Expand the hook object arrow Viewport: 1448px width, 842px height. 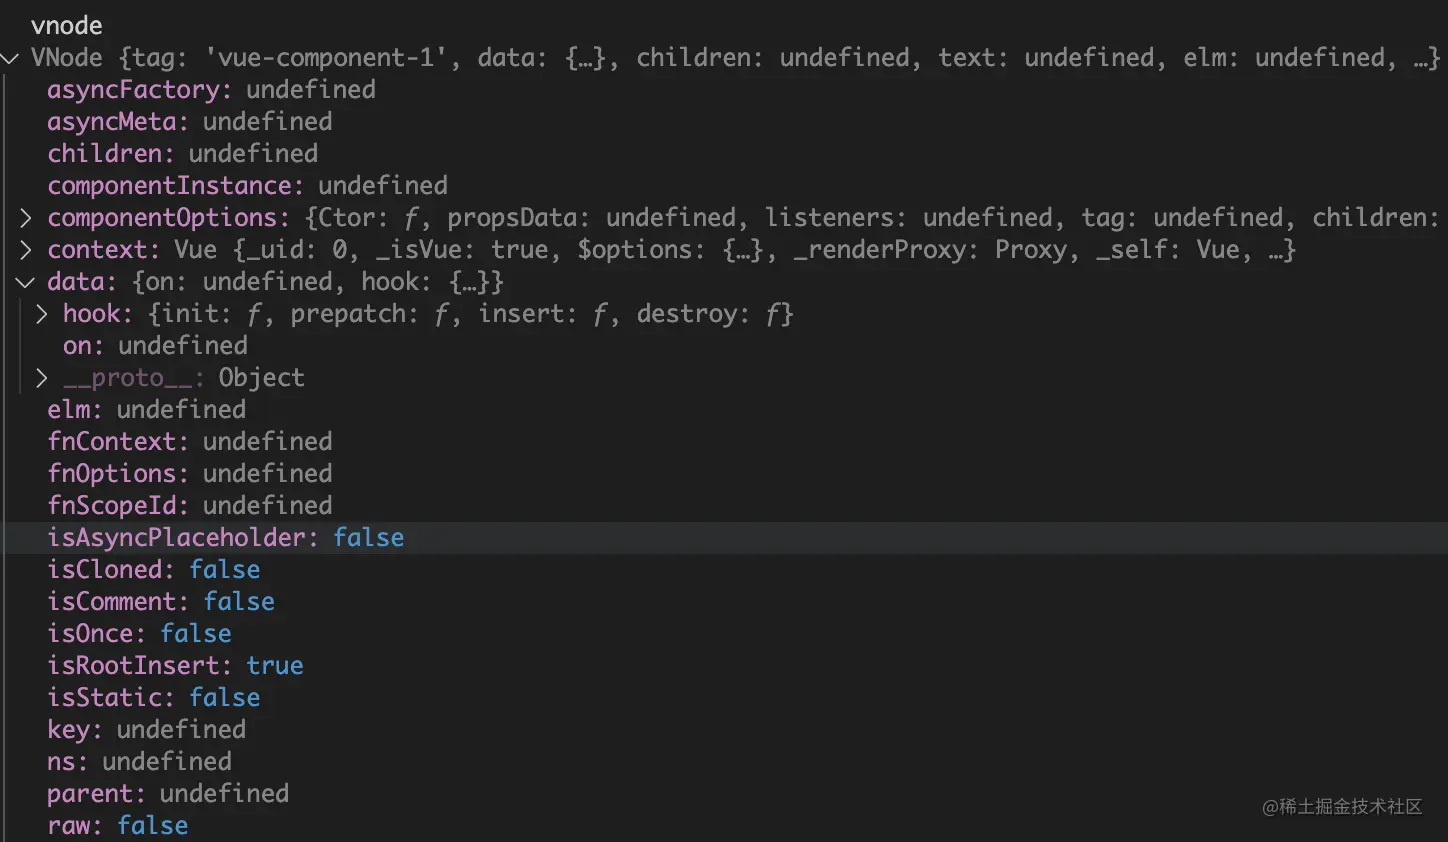pos(42,314)
